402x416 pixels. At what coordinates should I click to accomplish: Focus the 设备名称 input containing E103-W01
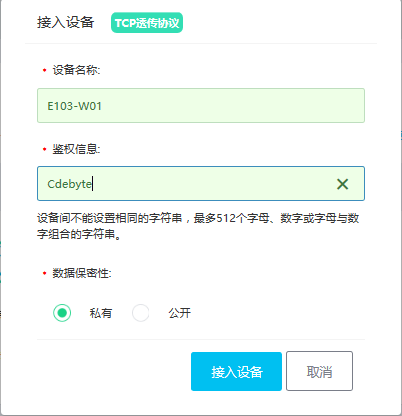201,106
